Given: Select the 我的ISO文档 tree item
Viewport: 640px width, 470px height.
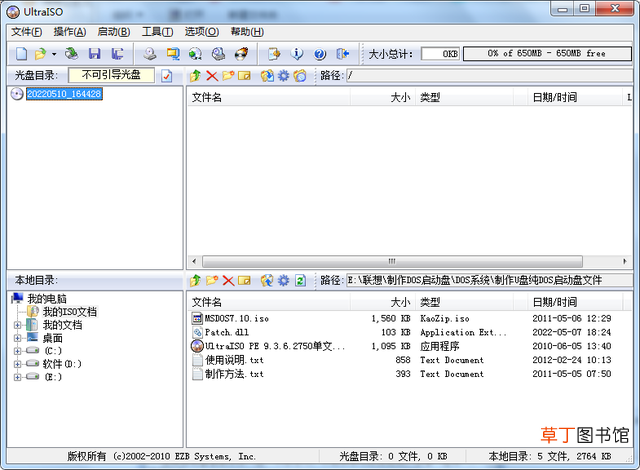Looking at the screenshot, I should 70,312.
